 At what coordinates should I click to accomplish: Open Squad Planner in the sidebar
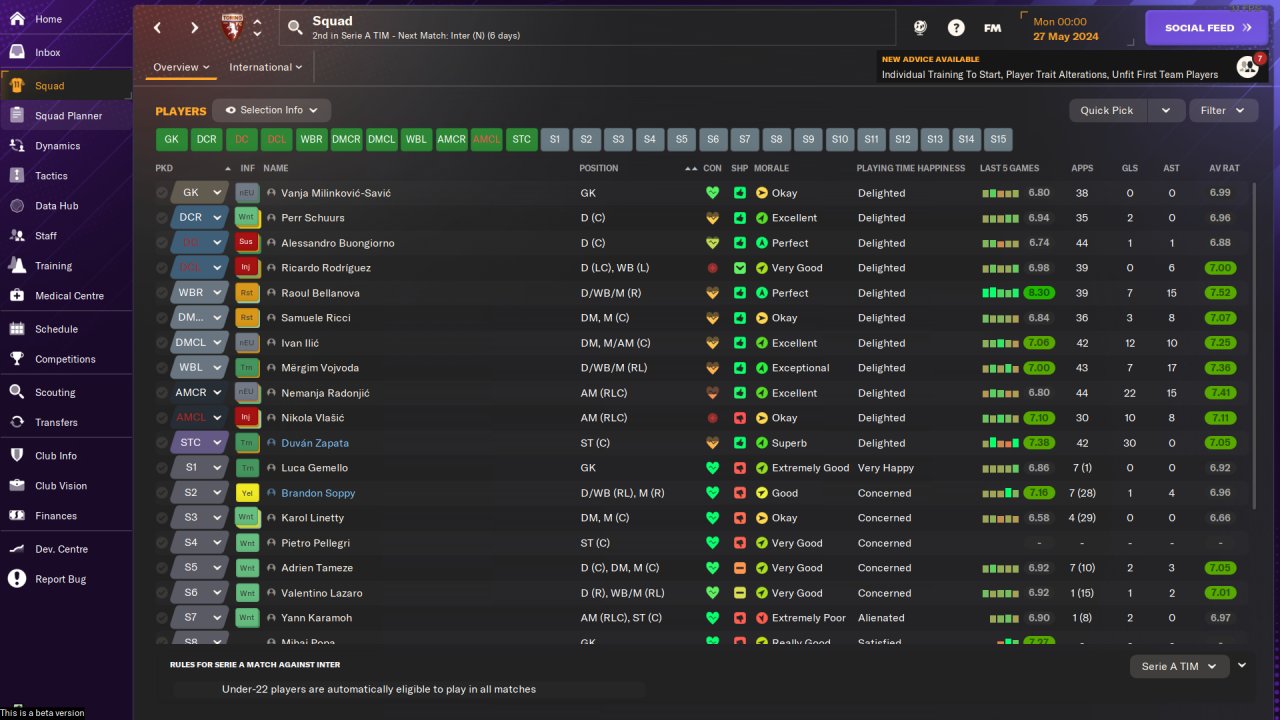[66, 116]
